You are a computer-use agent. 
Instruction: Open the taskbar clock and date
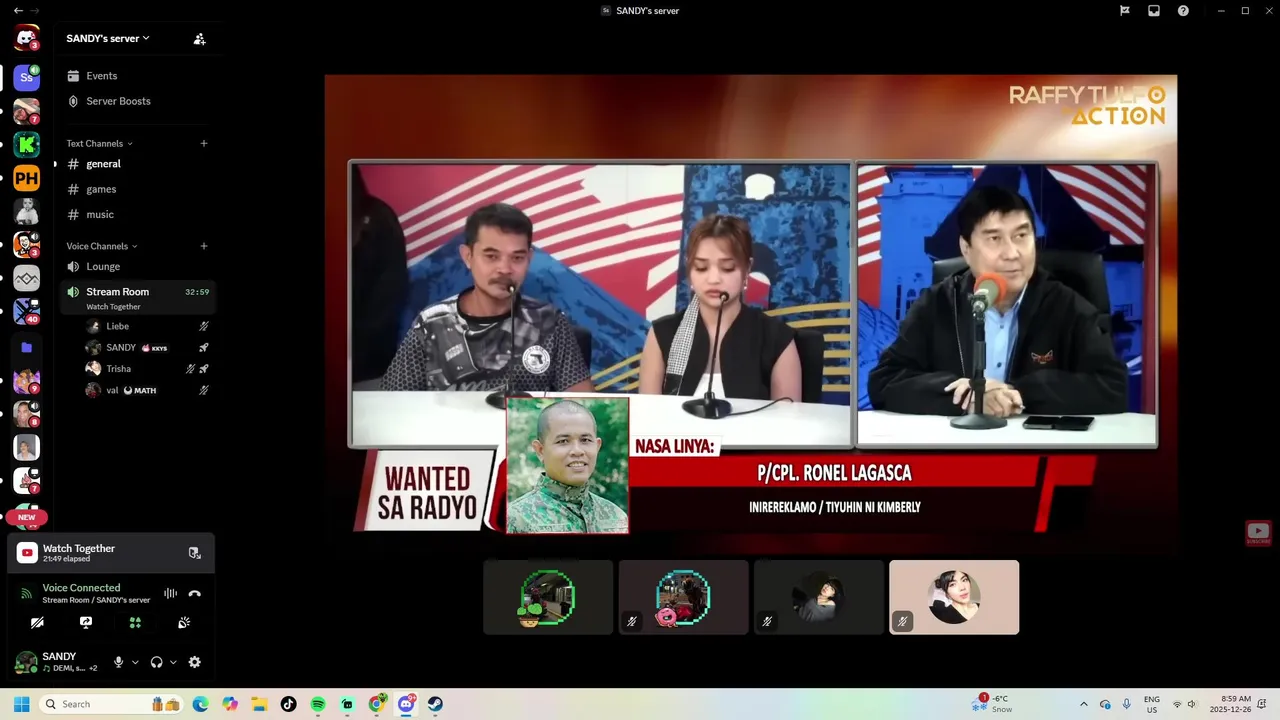pyautogui.click(x=1229, y=704)
